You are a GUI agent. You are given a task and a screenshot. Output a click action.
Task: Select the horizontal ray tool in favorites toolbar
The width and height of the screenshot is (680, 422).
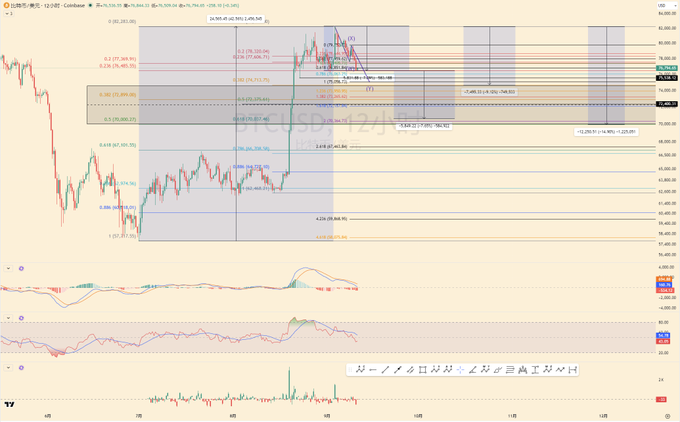pos(373,370)
